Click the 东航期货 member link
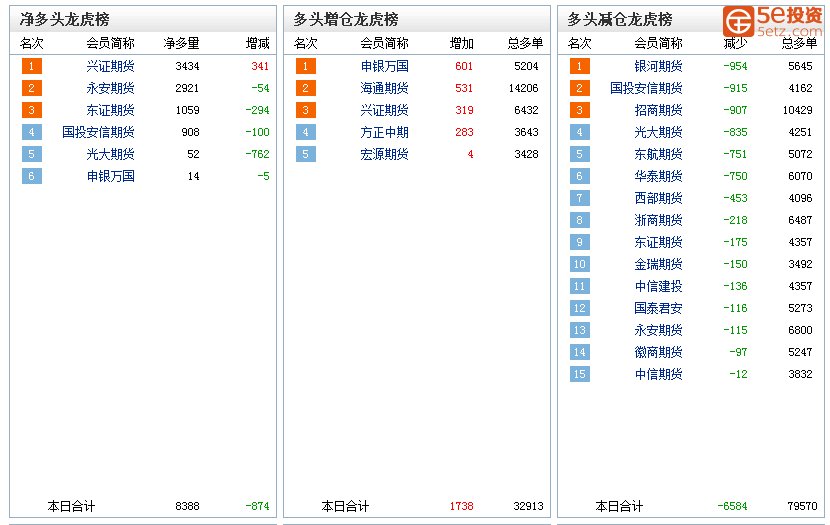 [658, 154]
